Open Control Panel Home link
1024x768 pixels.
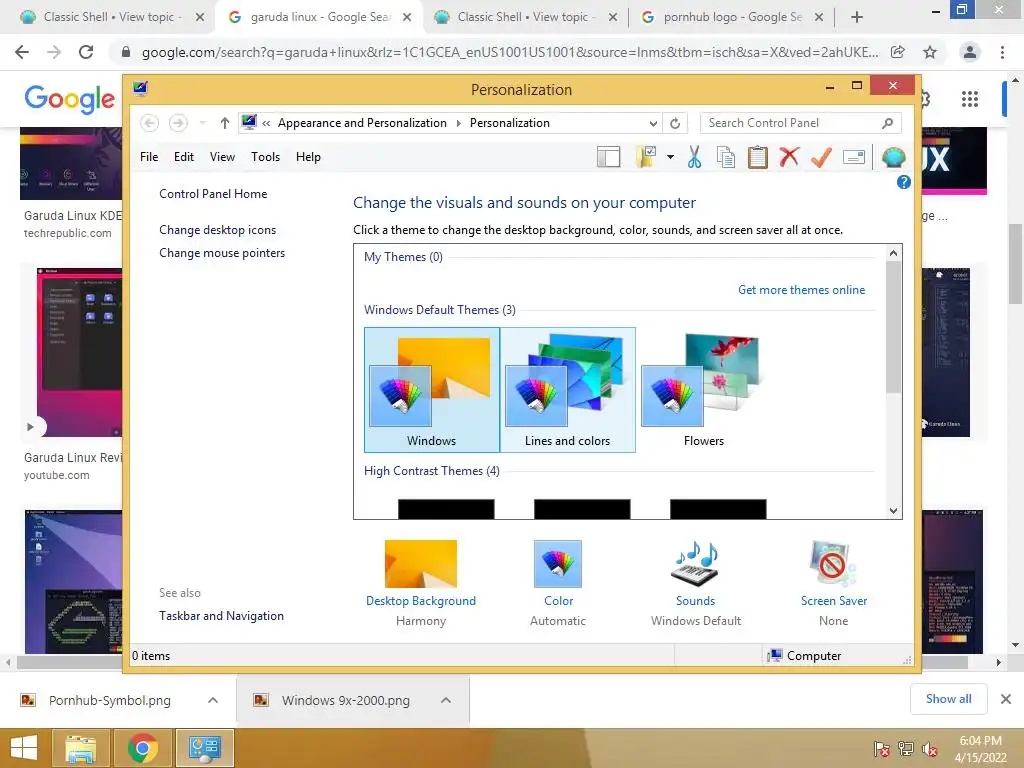pyautogui.click(x=213, y=194)
